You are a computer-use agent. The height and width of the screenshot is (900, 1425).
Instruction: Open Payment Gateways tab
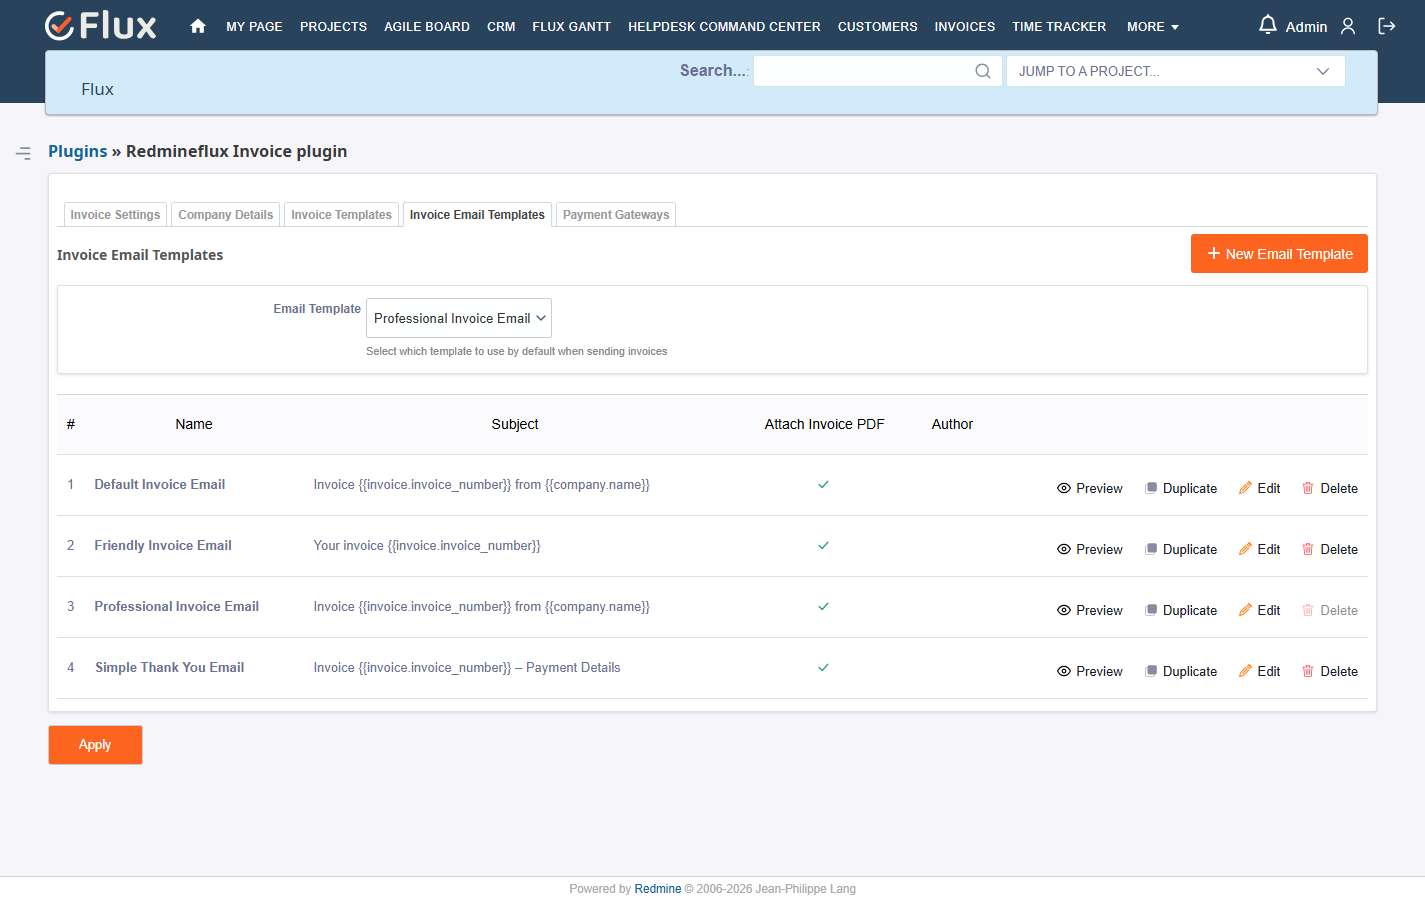coord(616,215)
